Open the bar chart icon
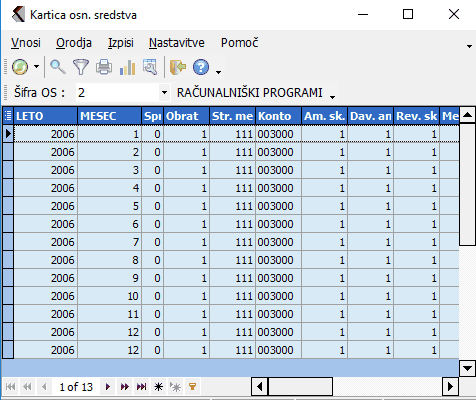This screenshot has height=400, width=476. click(x=127, y=67)
